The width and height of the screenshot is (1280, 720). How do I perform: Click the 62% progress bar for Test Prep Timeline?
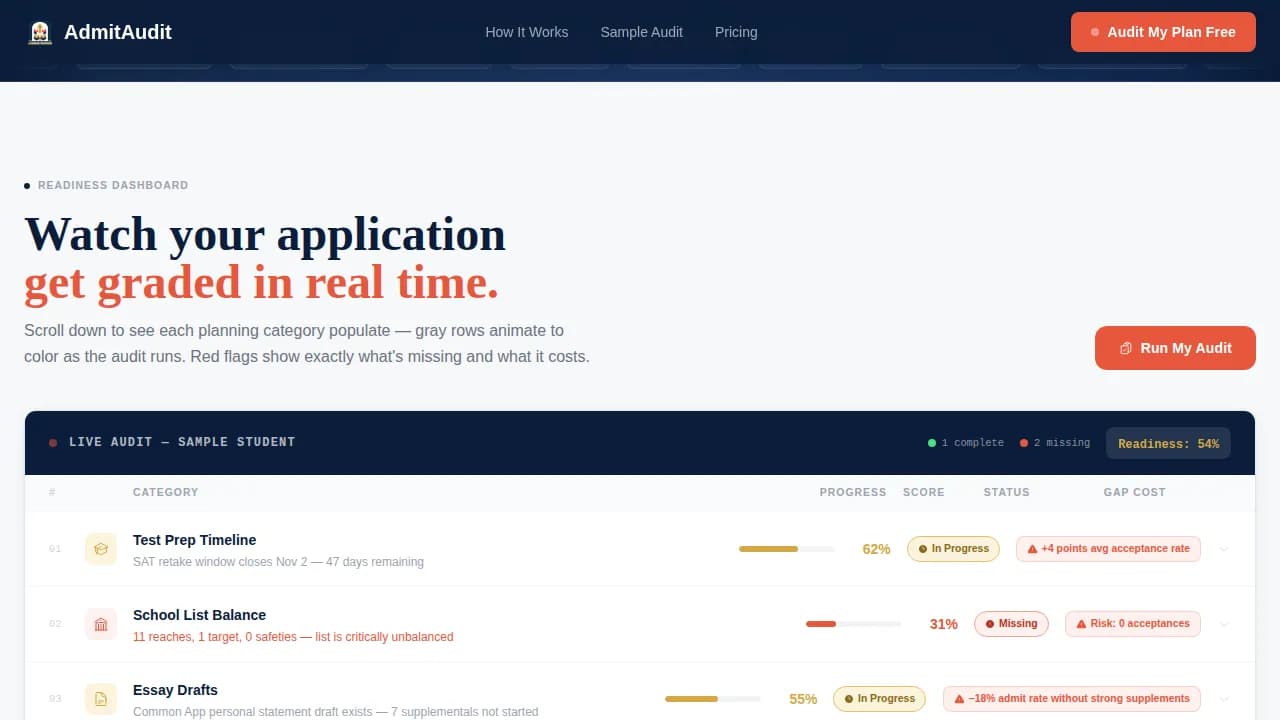pos(786,549)
